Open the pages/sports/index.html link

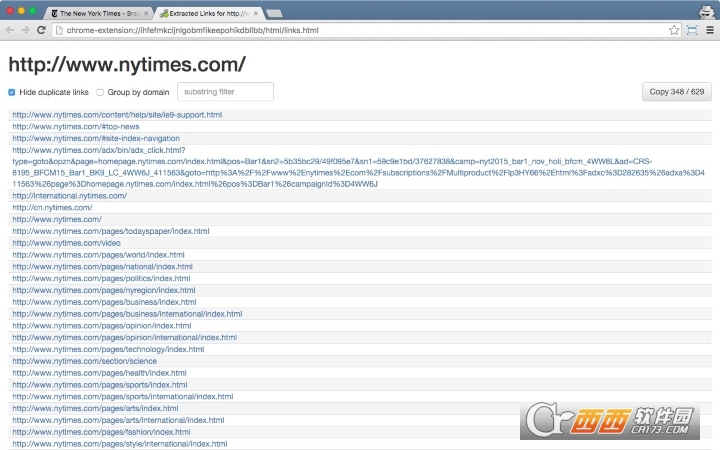(x=100, y=385)
